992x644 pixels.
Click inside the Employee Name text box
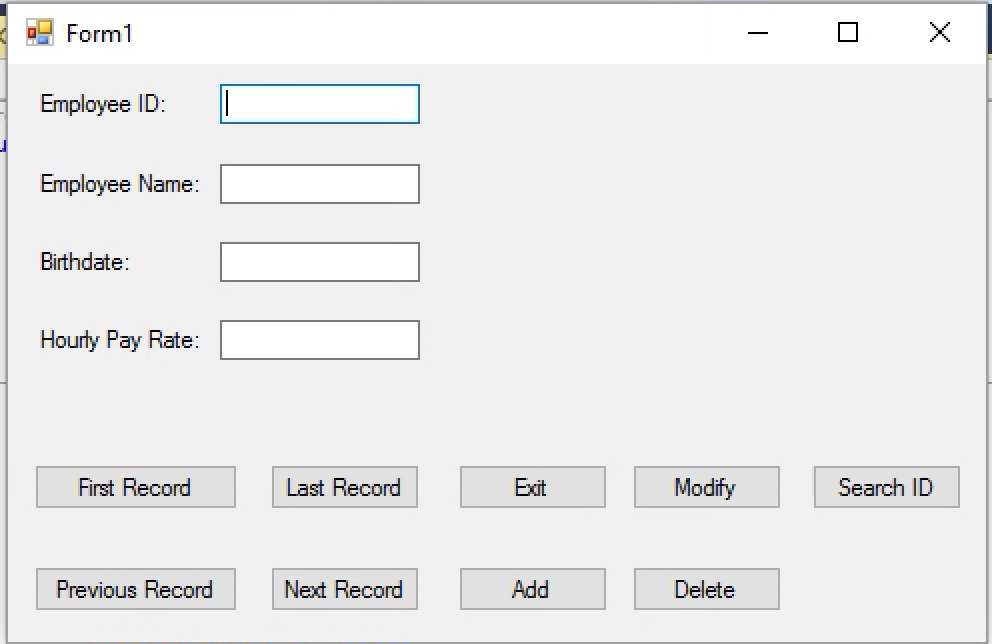[319, 183]
